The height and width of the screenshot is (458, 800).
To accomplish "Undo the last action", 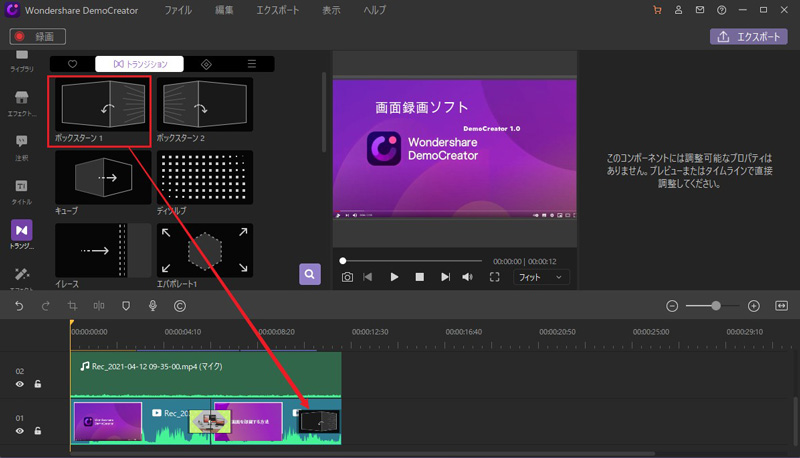I will (x=19, y=306).
